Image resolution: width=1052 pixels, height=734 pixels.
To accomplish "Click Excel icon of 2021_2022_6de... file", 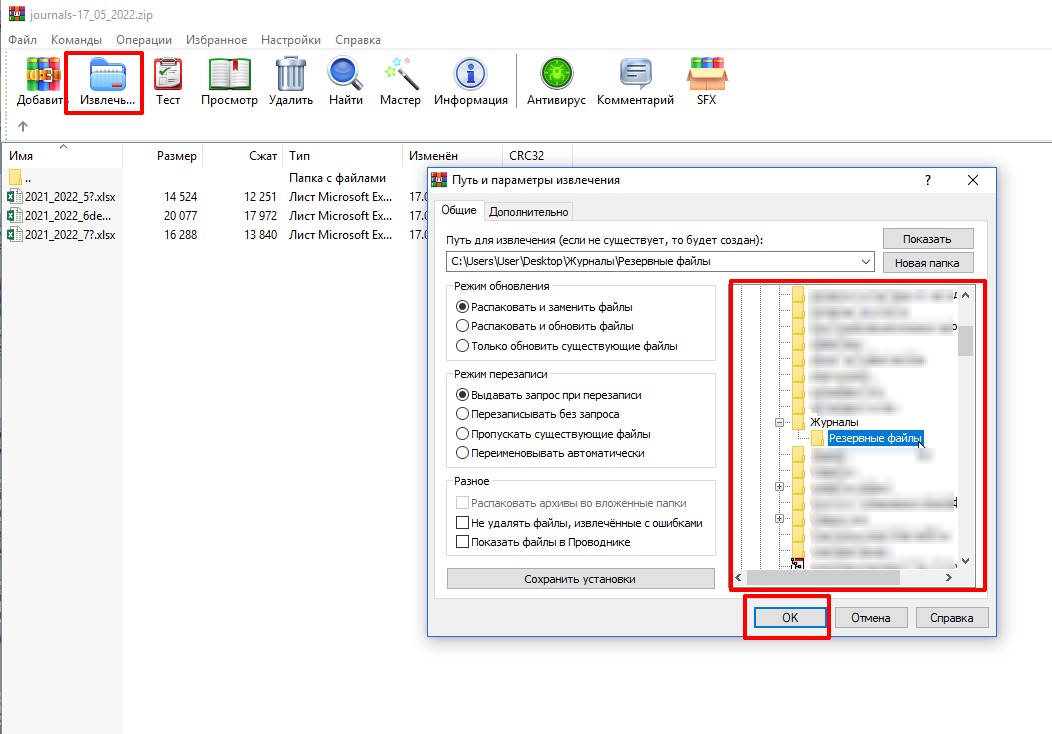I will pos(15,215).
